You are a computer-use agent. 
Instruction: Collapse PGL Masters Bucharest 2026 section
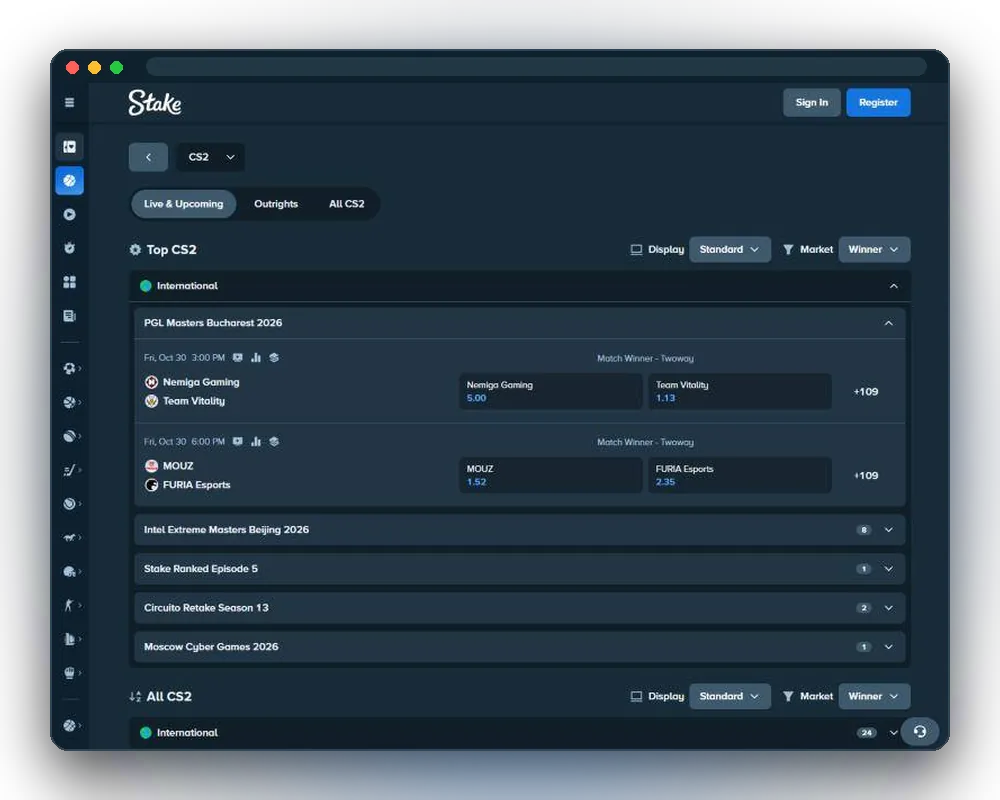[888, 323]
